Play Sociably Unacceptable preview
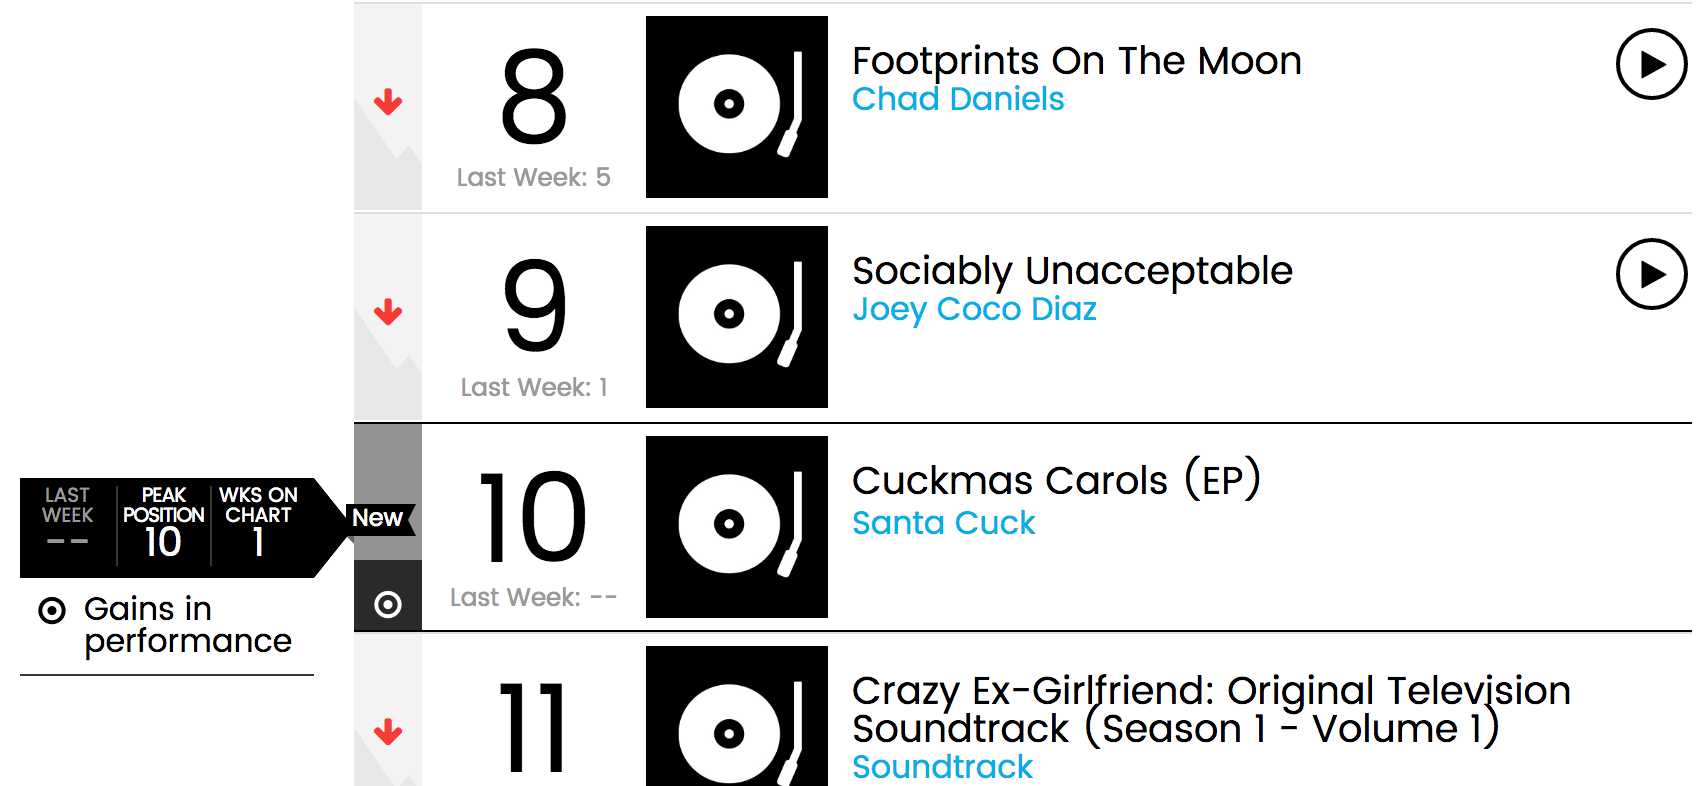 click(1651, 274)
